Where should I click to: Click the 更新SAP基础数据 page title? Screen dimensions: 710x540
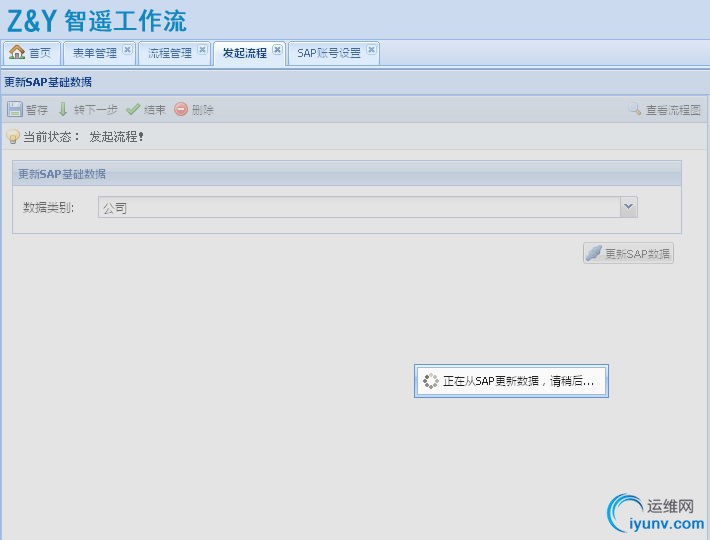click(48, 82)
